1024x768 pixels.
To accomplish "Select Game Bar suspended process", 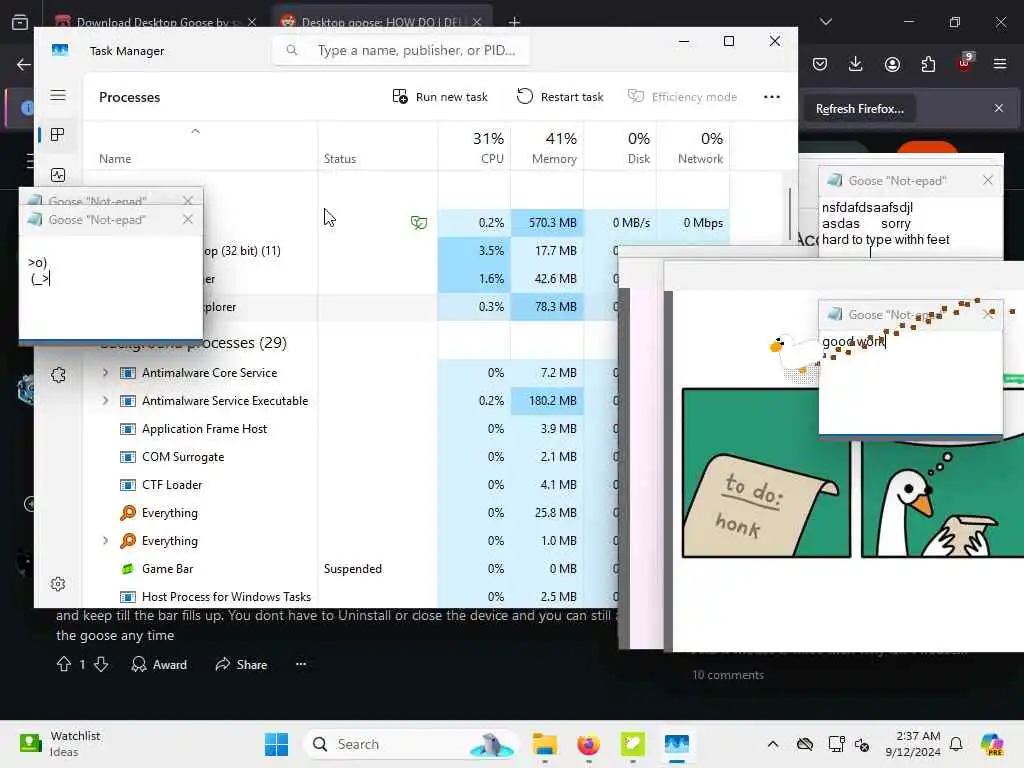I will 167,569.
